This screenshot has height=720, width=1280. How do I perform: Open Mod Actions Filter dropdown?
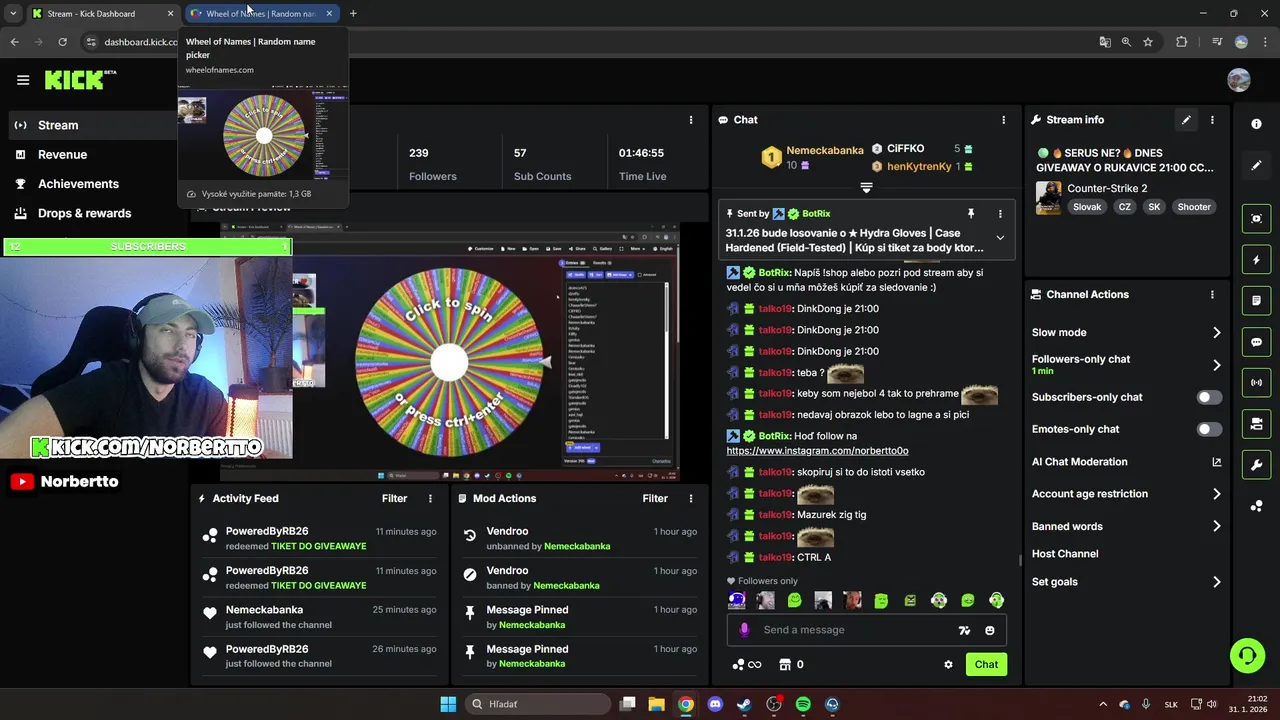655,498
